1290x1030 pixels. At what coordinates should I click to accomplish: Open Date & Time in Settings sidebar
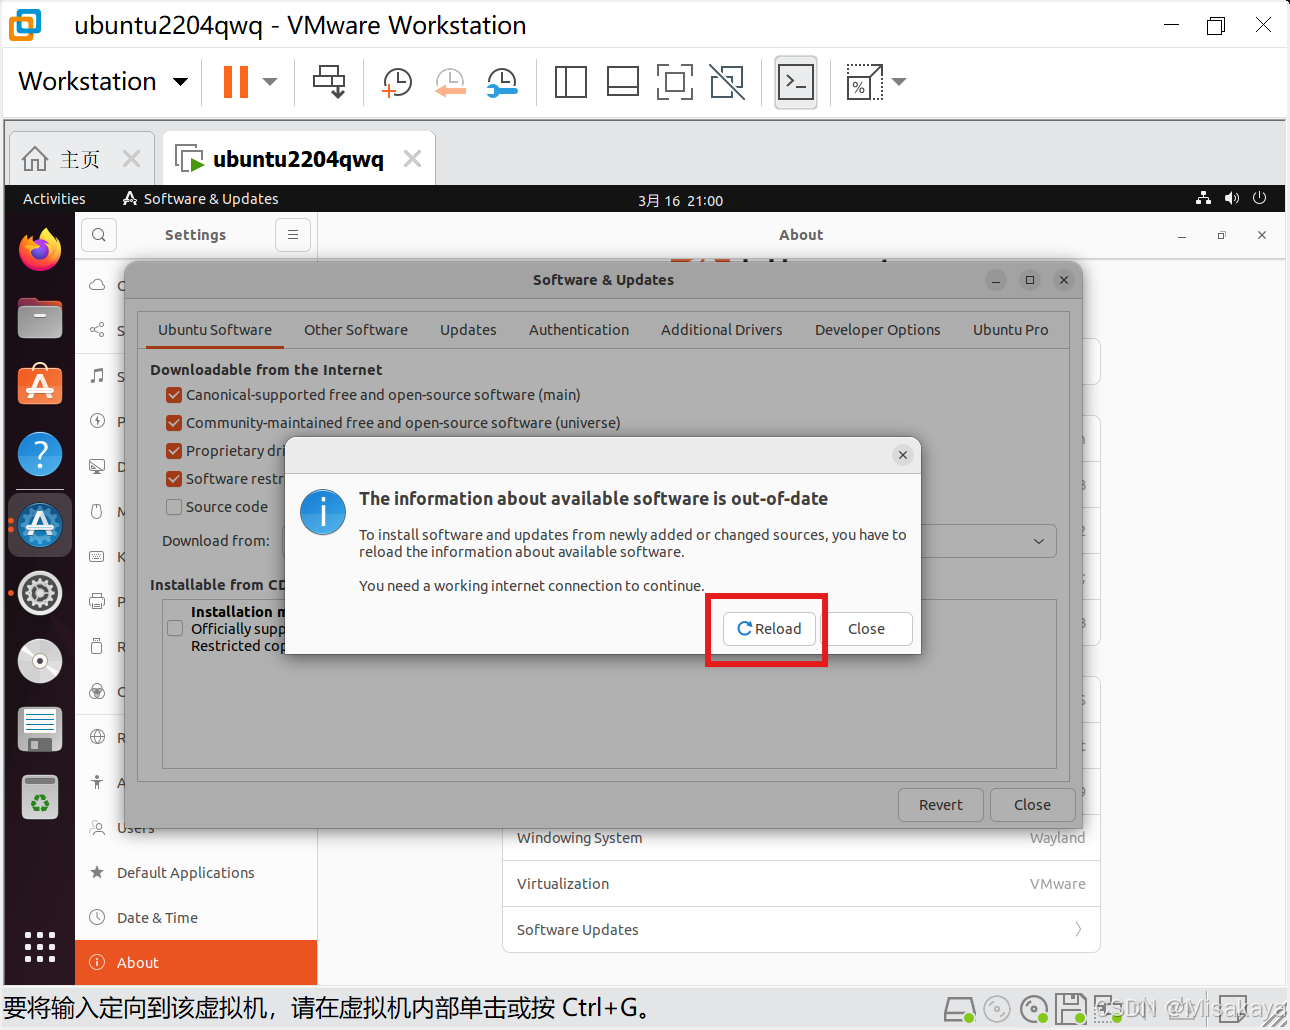coord(196,918)
